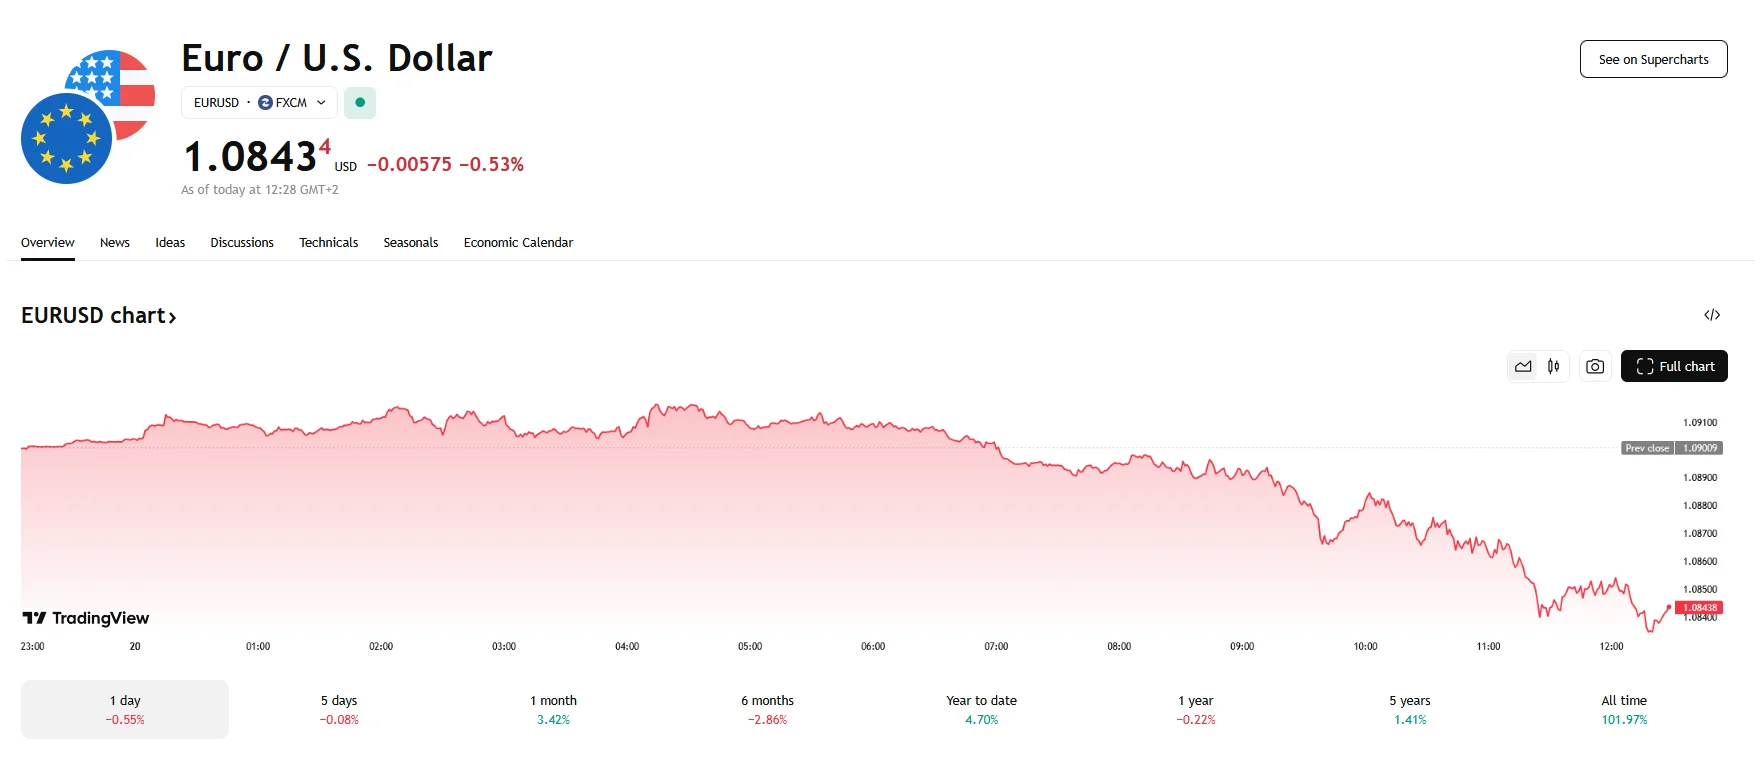The width and height of the screenshot is (1762, 769).
Task: Select the 1 month time range
Action: click(553, 709)
